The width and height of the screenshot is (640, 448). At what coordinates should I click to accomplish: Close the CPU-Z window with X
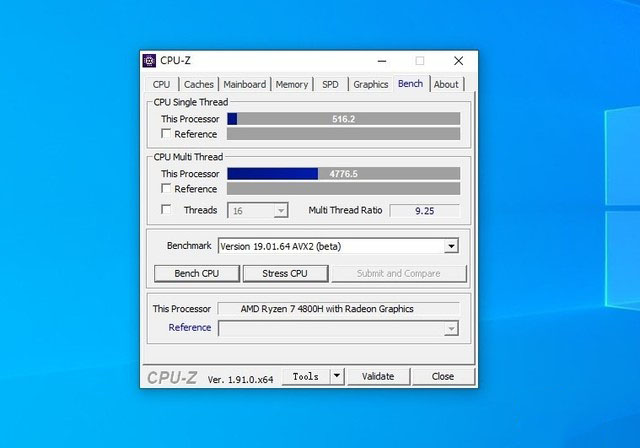[458, 61]
